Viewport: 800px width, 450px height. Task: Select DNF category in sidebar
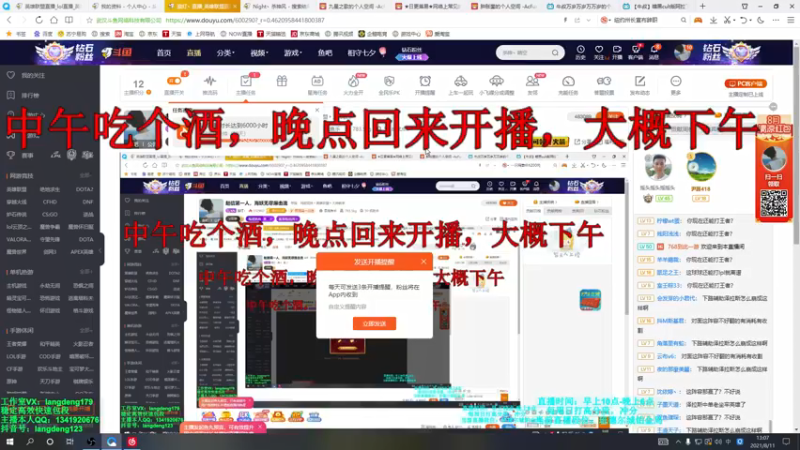pyautogui.click(x=88, y=202)
